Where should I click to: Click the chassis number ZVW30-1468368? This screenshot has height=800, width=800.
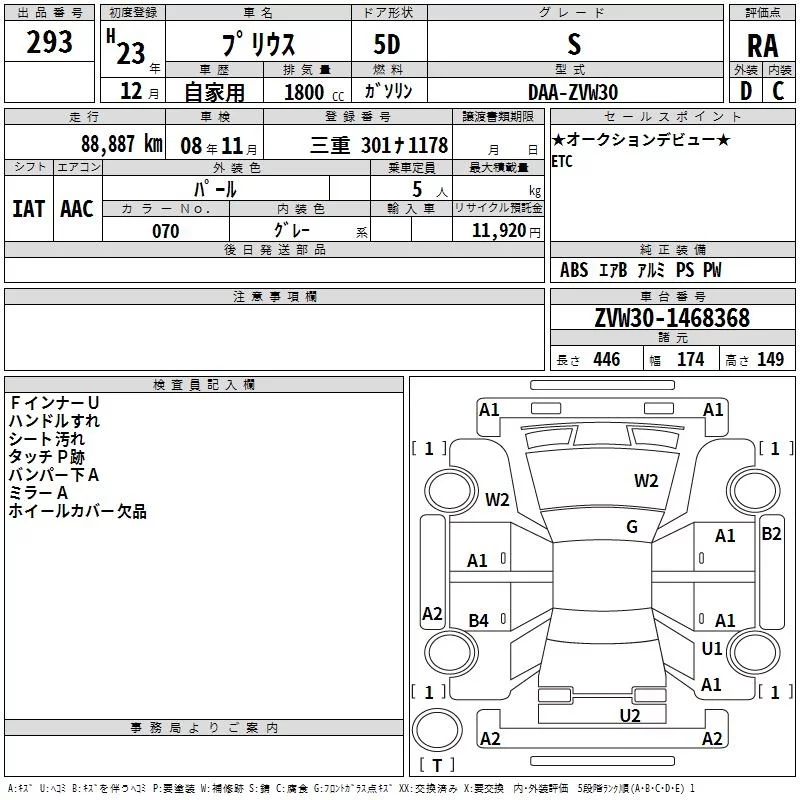pyautogui.click(x=672, y=318)
